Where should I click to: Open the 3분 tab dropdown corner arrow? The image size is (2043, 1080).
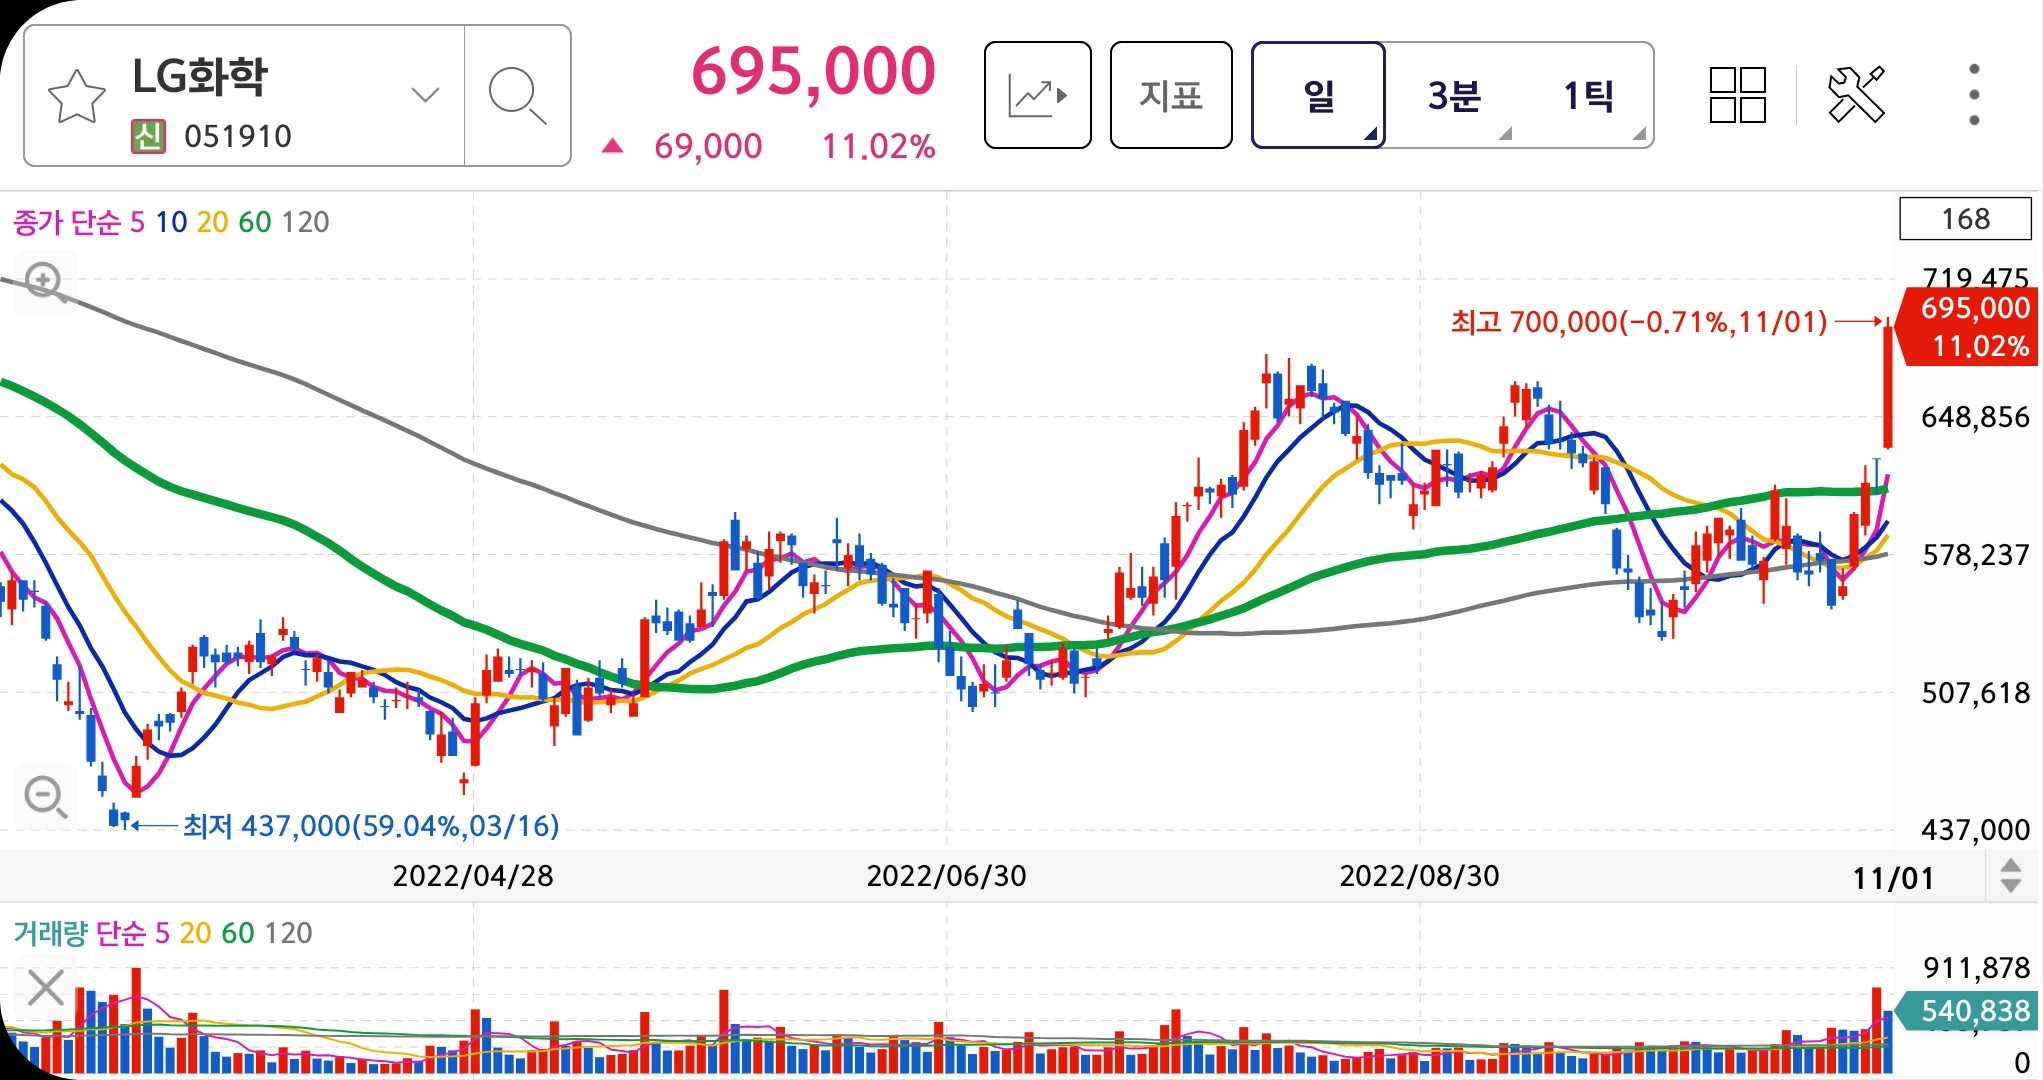pyautogui.click(x=1505, y=134)
